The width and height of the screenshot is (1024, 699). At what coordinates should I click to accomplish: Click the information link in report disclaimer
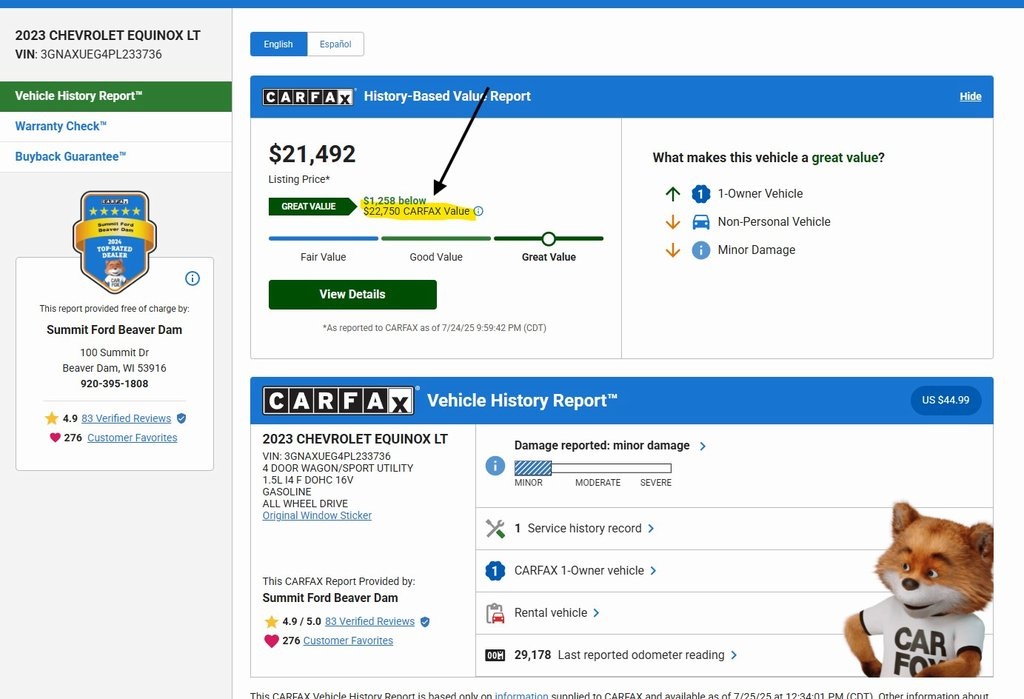[x=521, y=695]
